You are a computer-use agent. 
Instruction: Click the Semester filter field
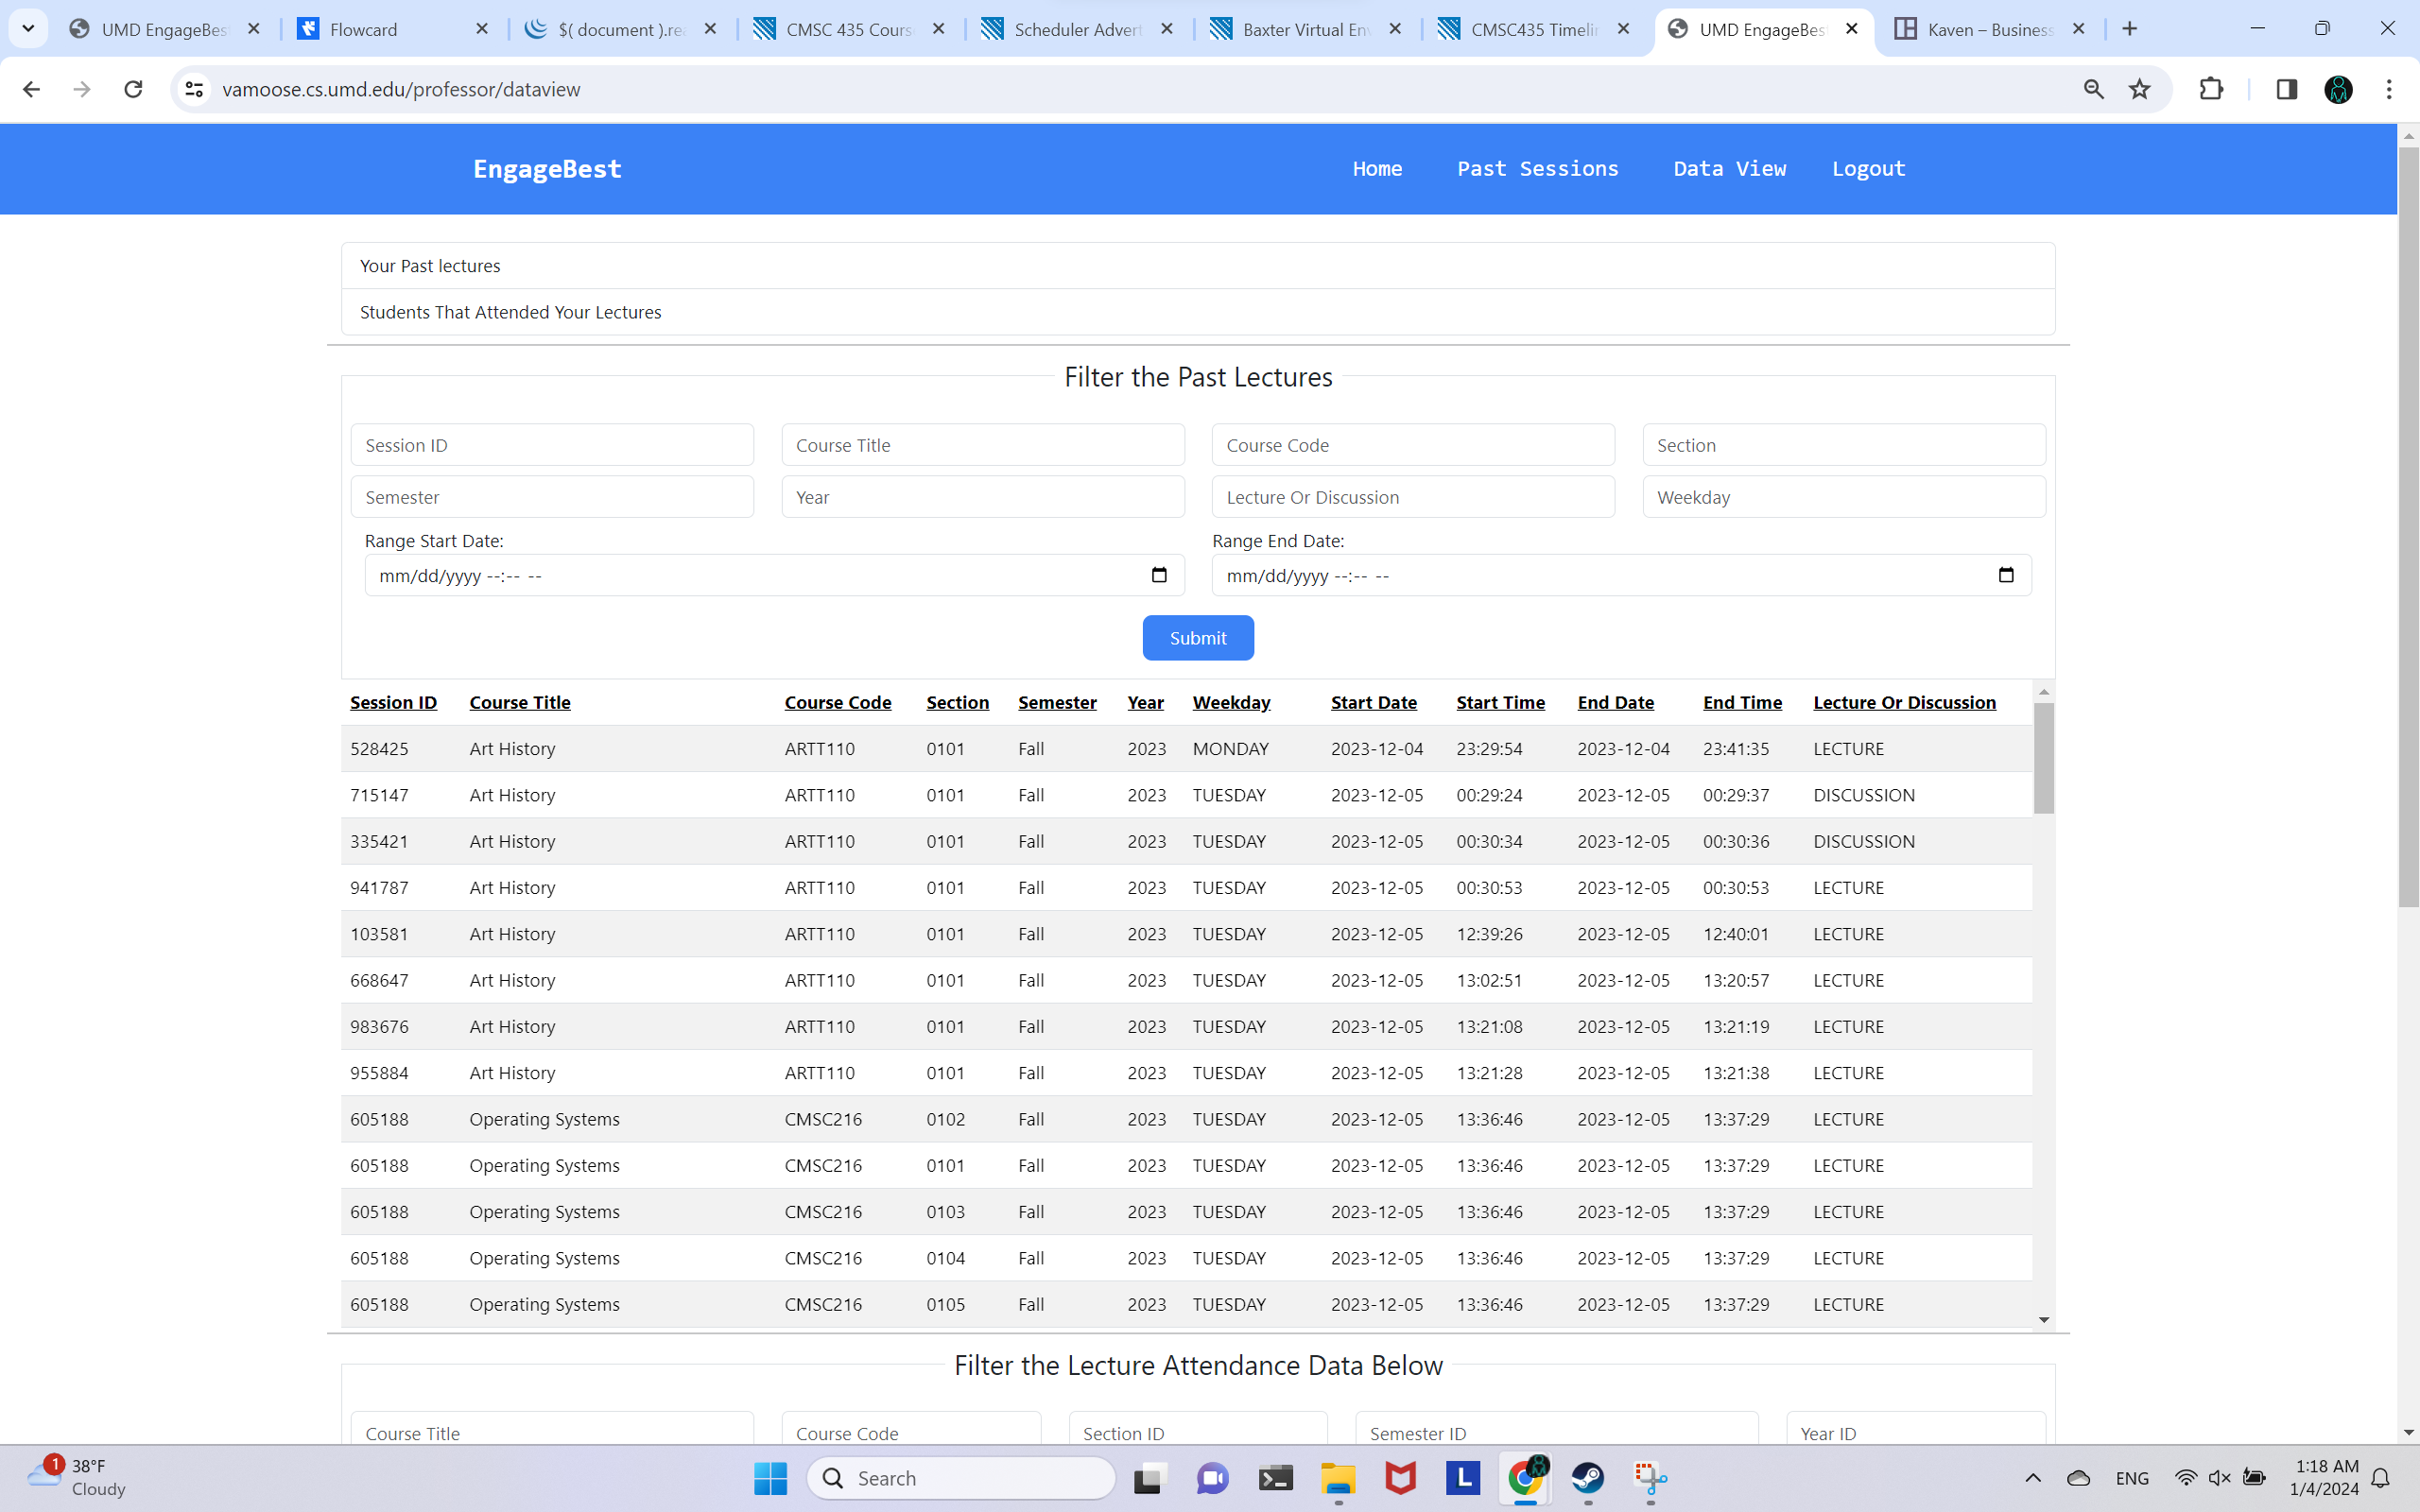click(x=552, y=497)
